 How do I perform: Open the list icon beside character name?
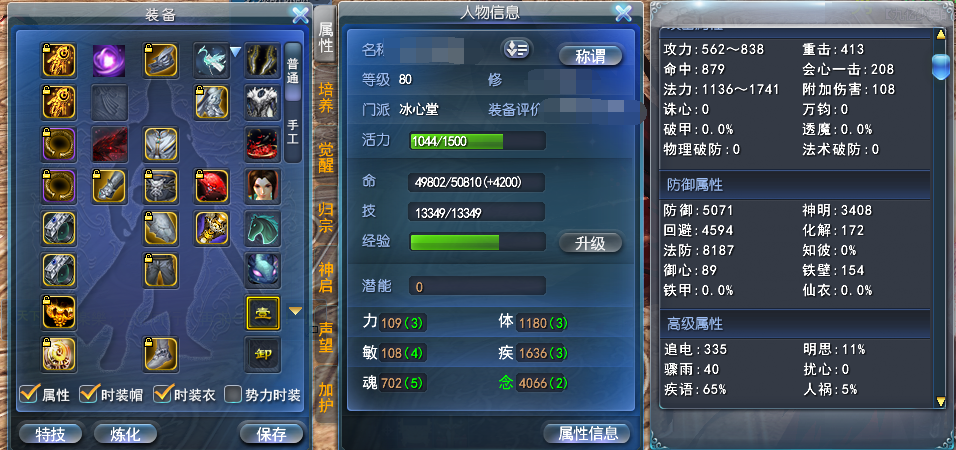pos(516,50)
